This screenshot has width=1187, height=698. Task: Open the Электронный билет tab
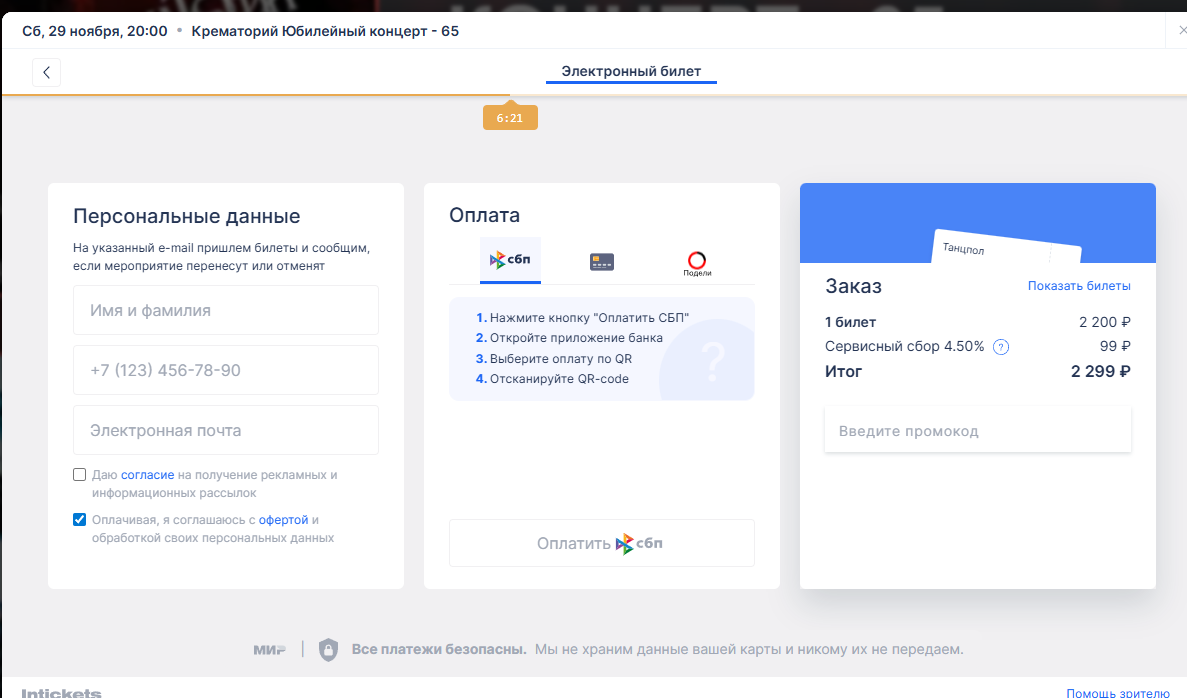coord(631,72)
